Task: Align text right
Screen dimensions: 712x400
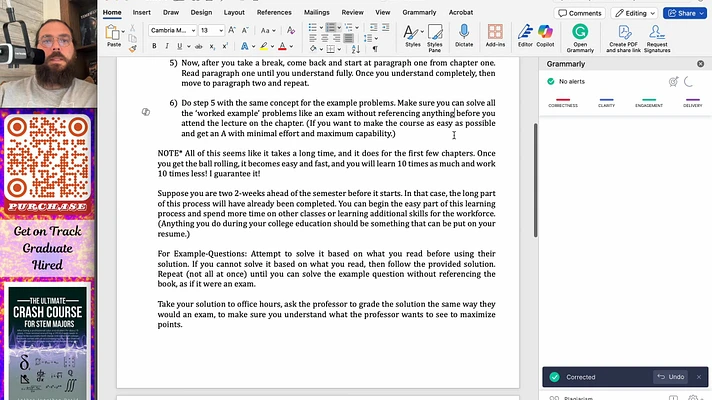Action: point(336,39)
